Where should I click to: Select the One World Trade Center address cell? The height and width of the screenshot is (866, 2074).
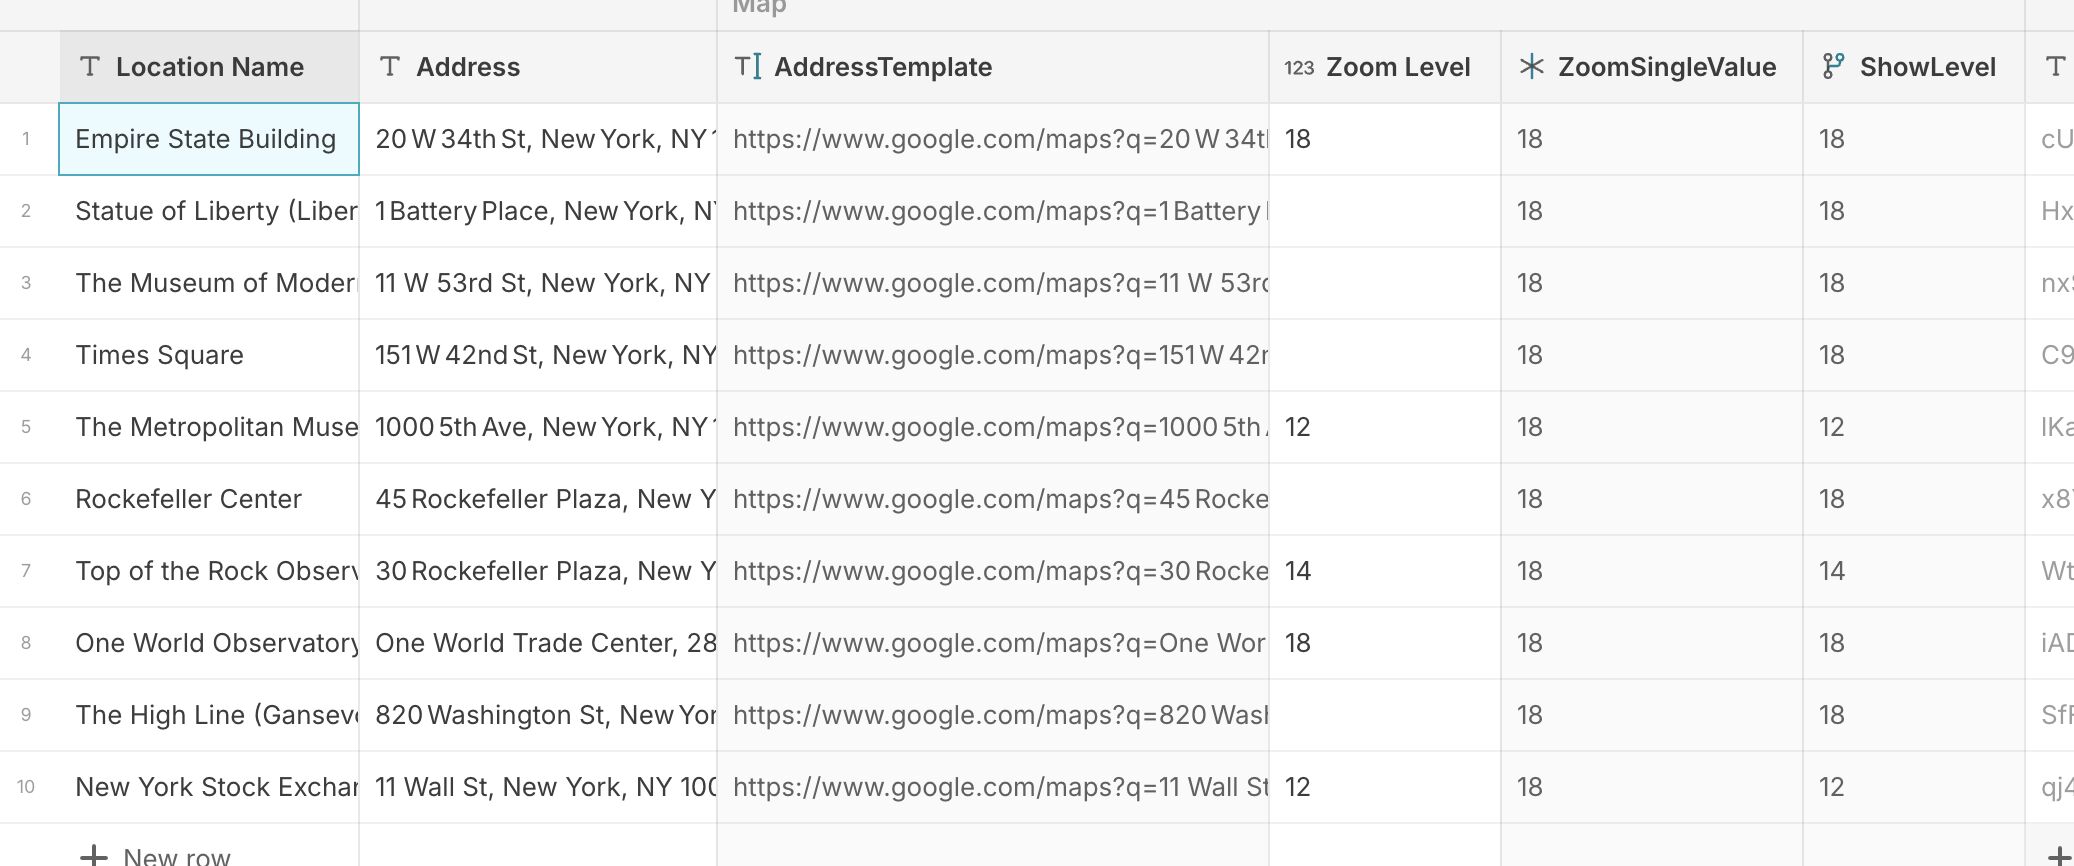tap(538, 643)
